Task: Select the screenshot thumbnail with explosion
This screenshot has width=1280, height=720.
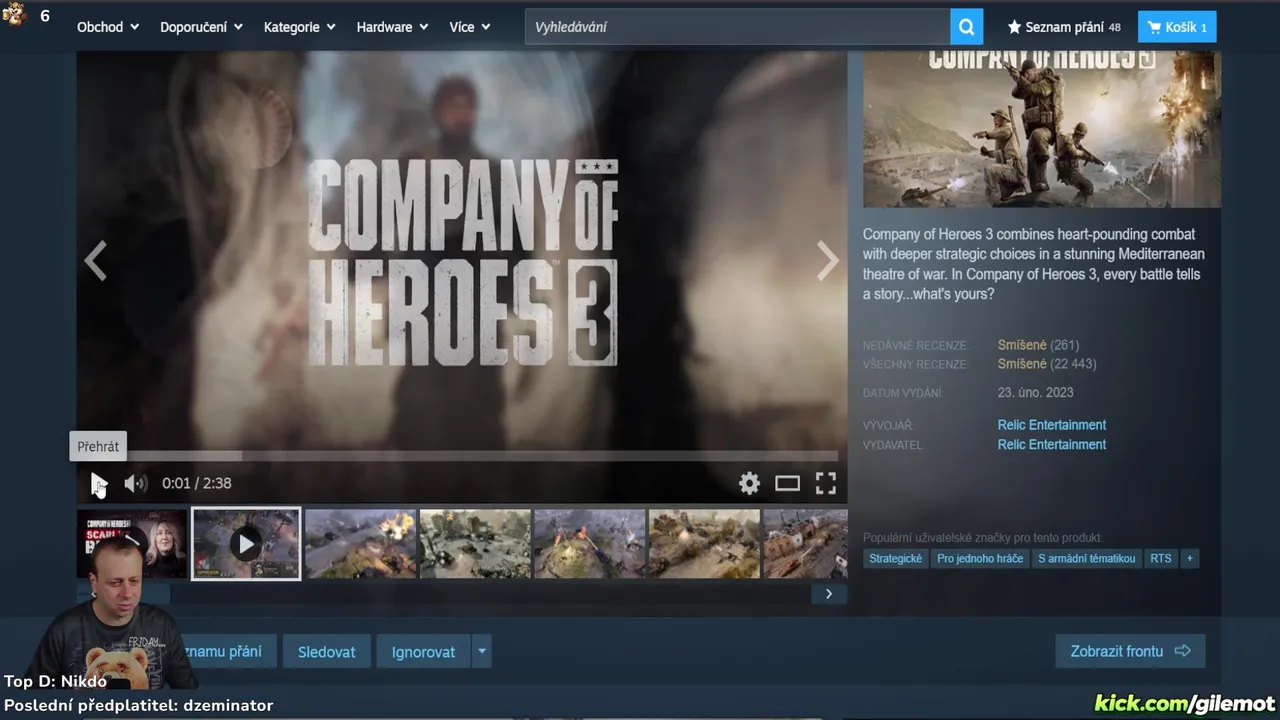Action: click(x=360, y=544)
